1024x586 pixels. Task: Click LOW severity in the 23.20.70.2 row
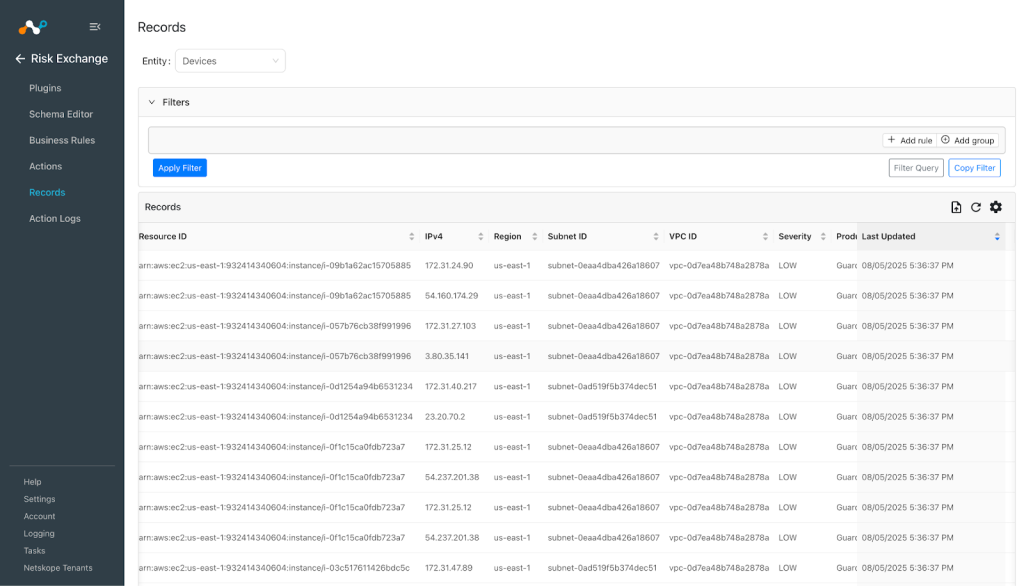(x=788, y=417)
